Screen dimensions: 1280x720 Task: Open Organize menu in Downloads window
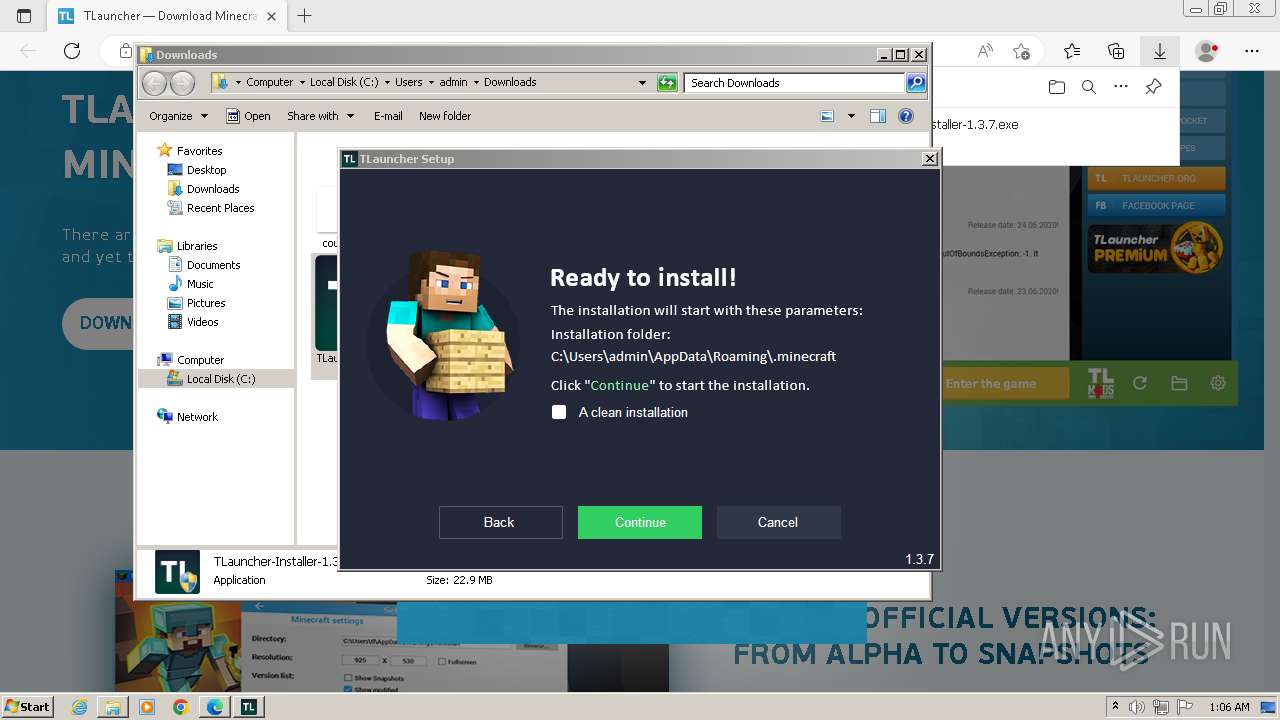(x=178, y=116)
